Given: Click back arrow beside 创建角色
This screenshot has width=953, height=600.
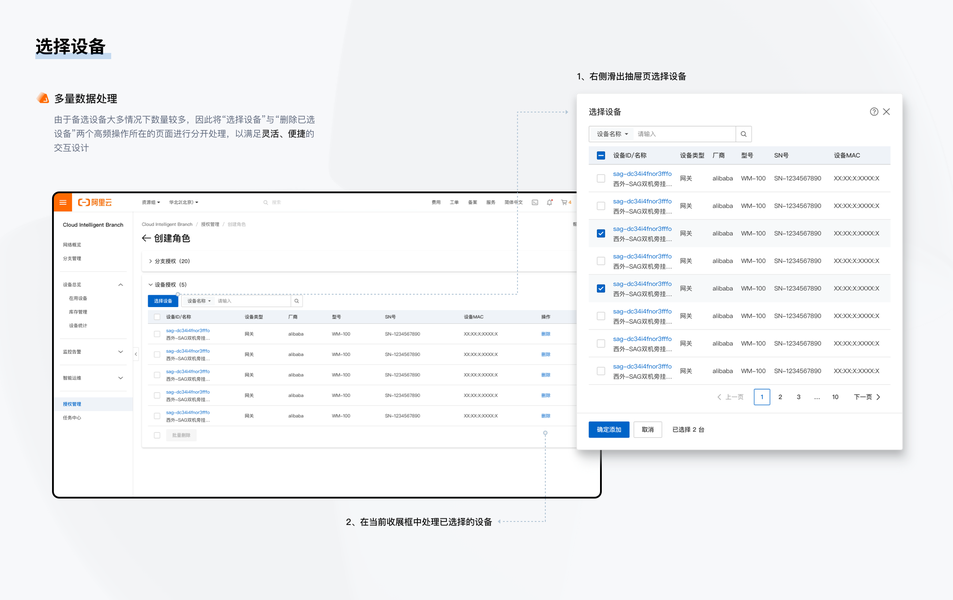Looking at the screenshot, I should tap(146, 238).
